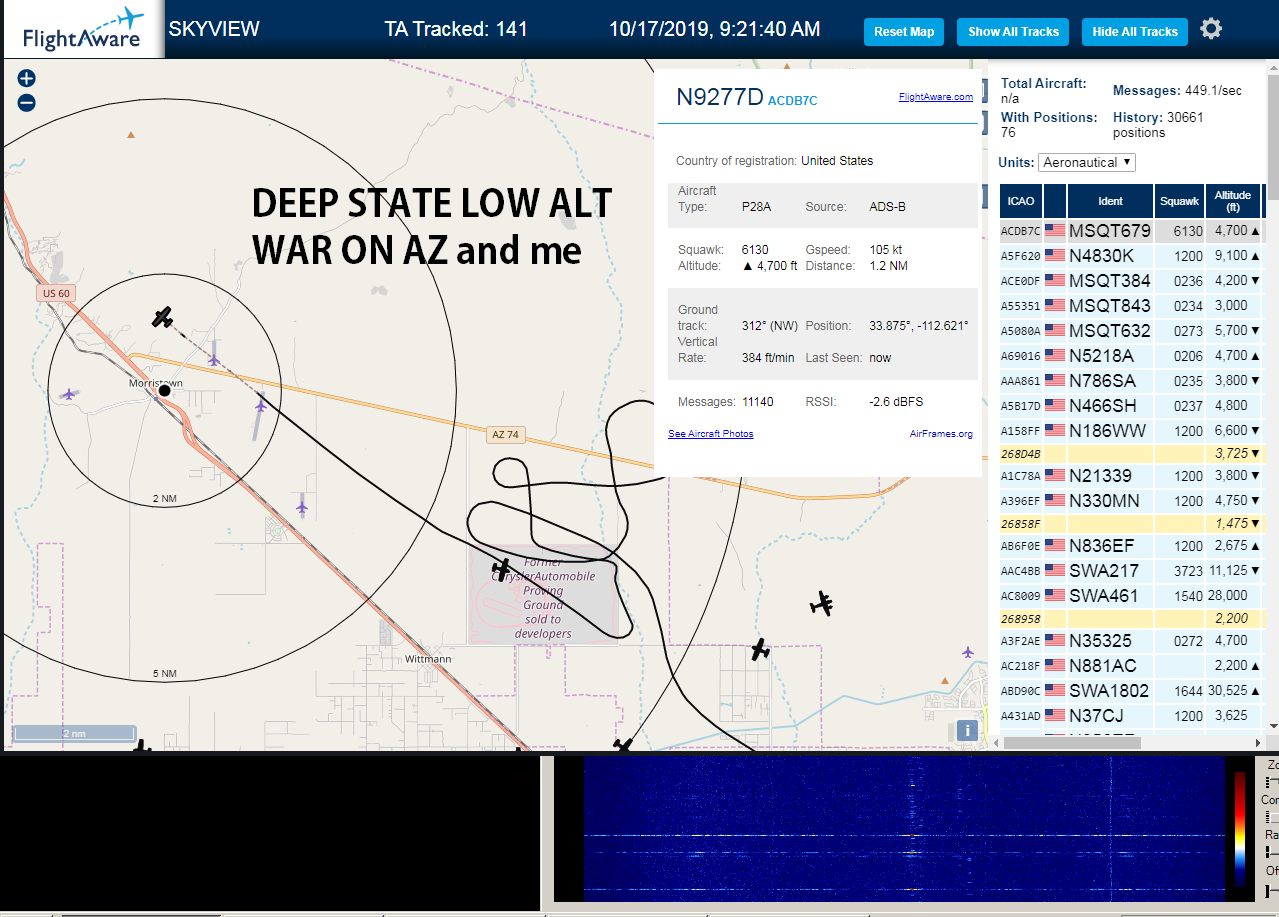Select N4830K row in aircraft table
The image size is (1279, 917).
pyautogui.click(x=1131, y=256)
